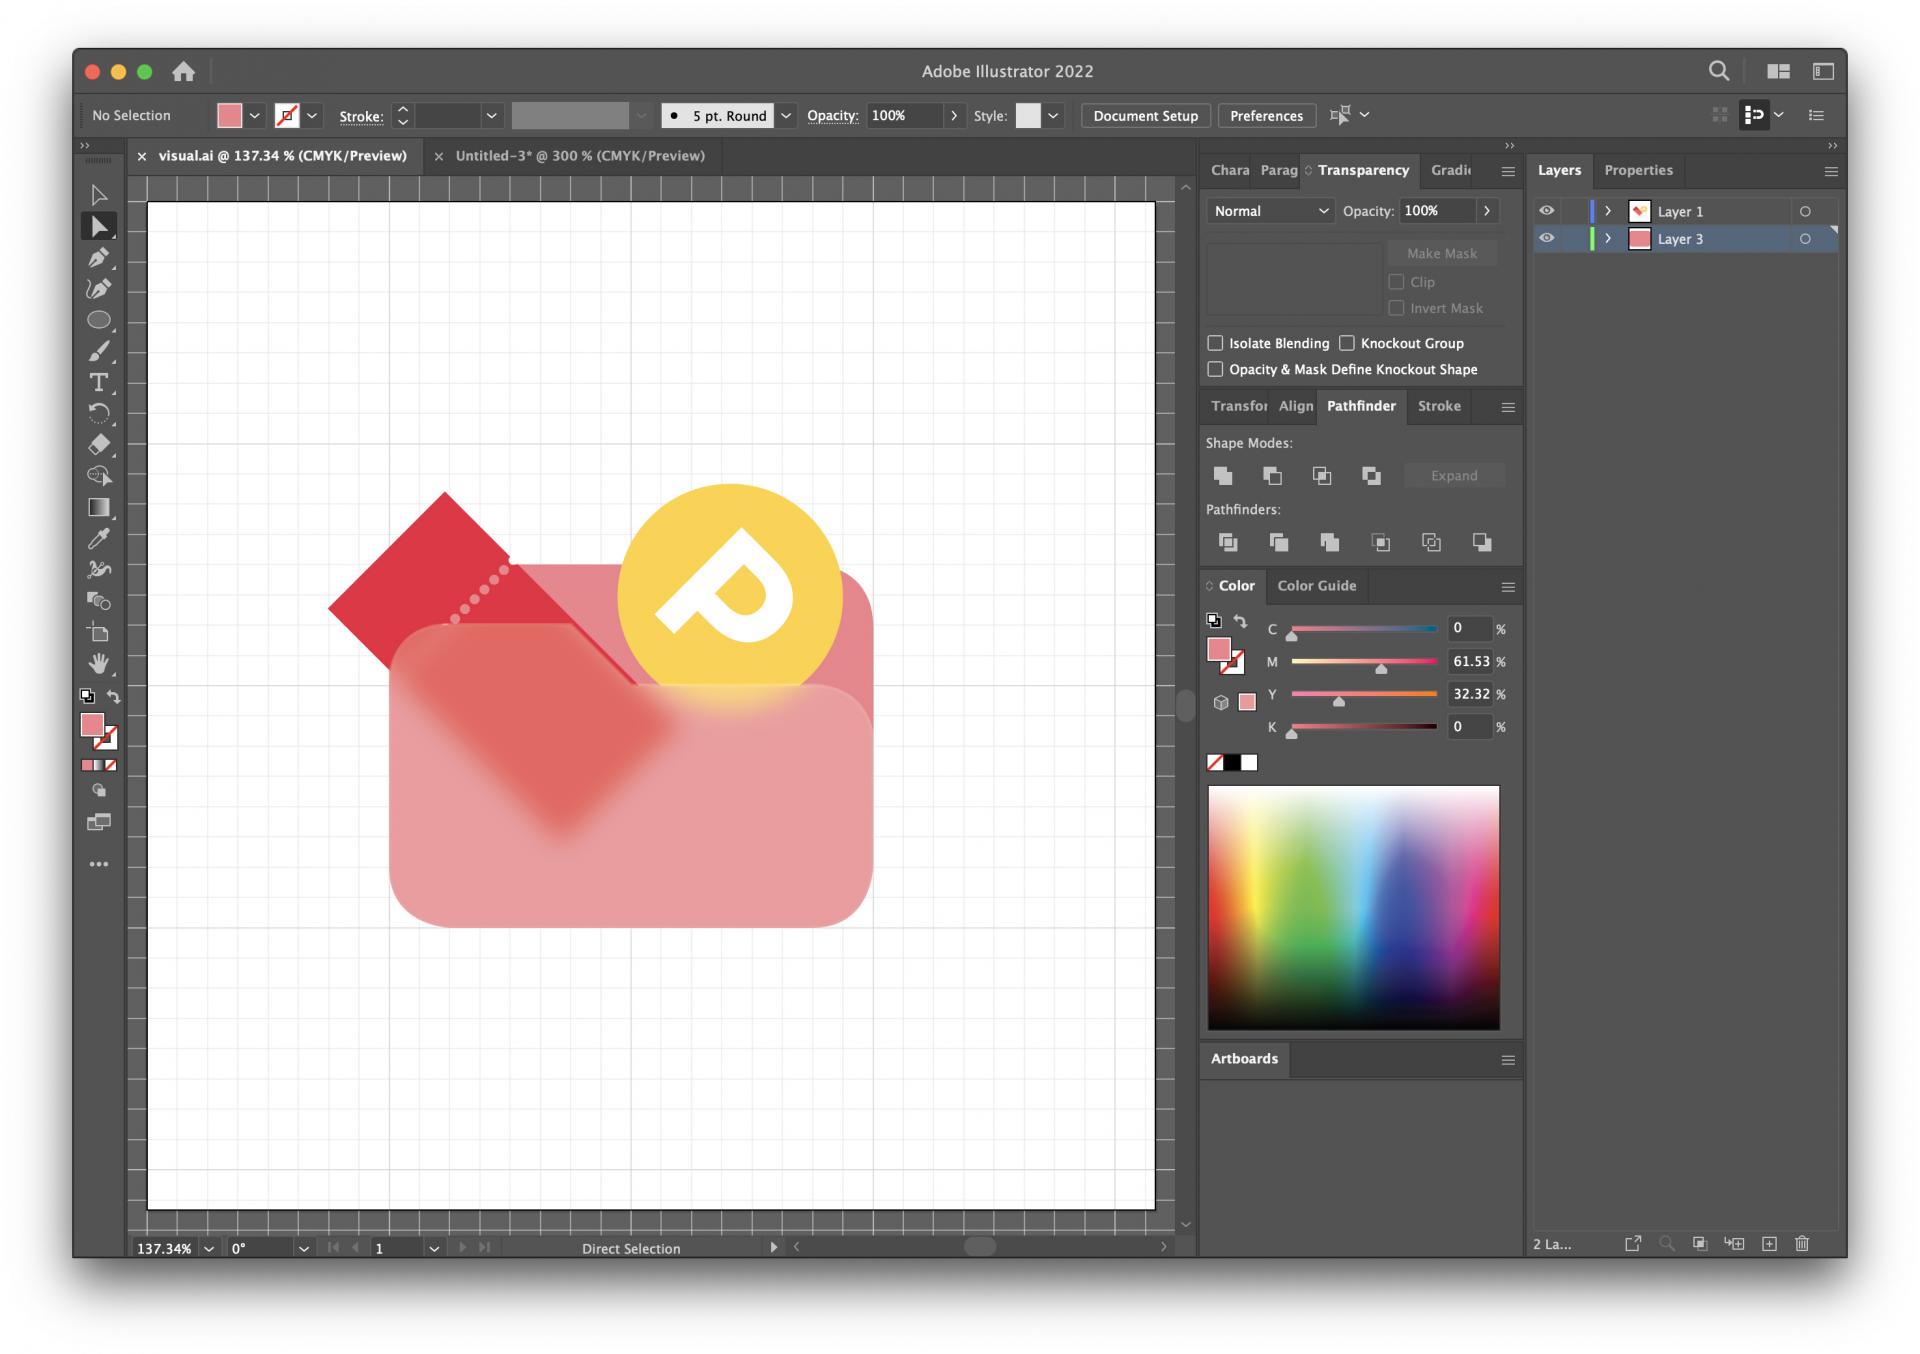Viewport: 1920px width, 1354px height.
Task: Click the color spectrum picker
Action: coord(1353,907)
